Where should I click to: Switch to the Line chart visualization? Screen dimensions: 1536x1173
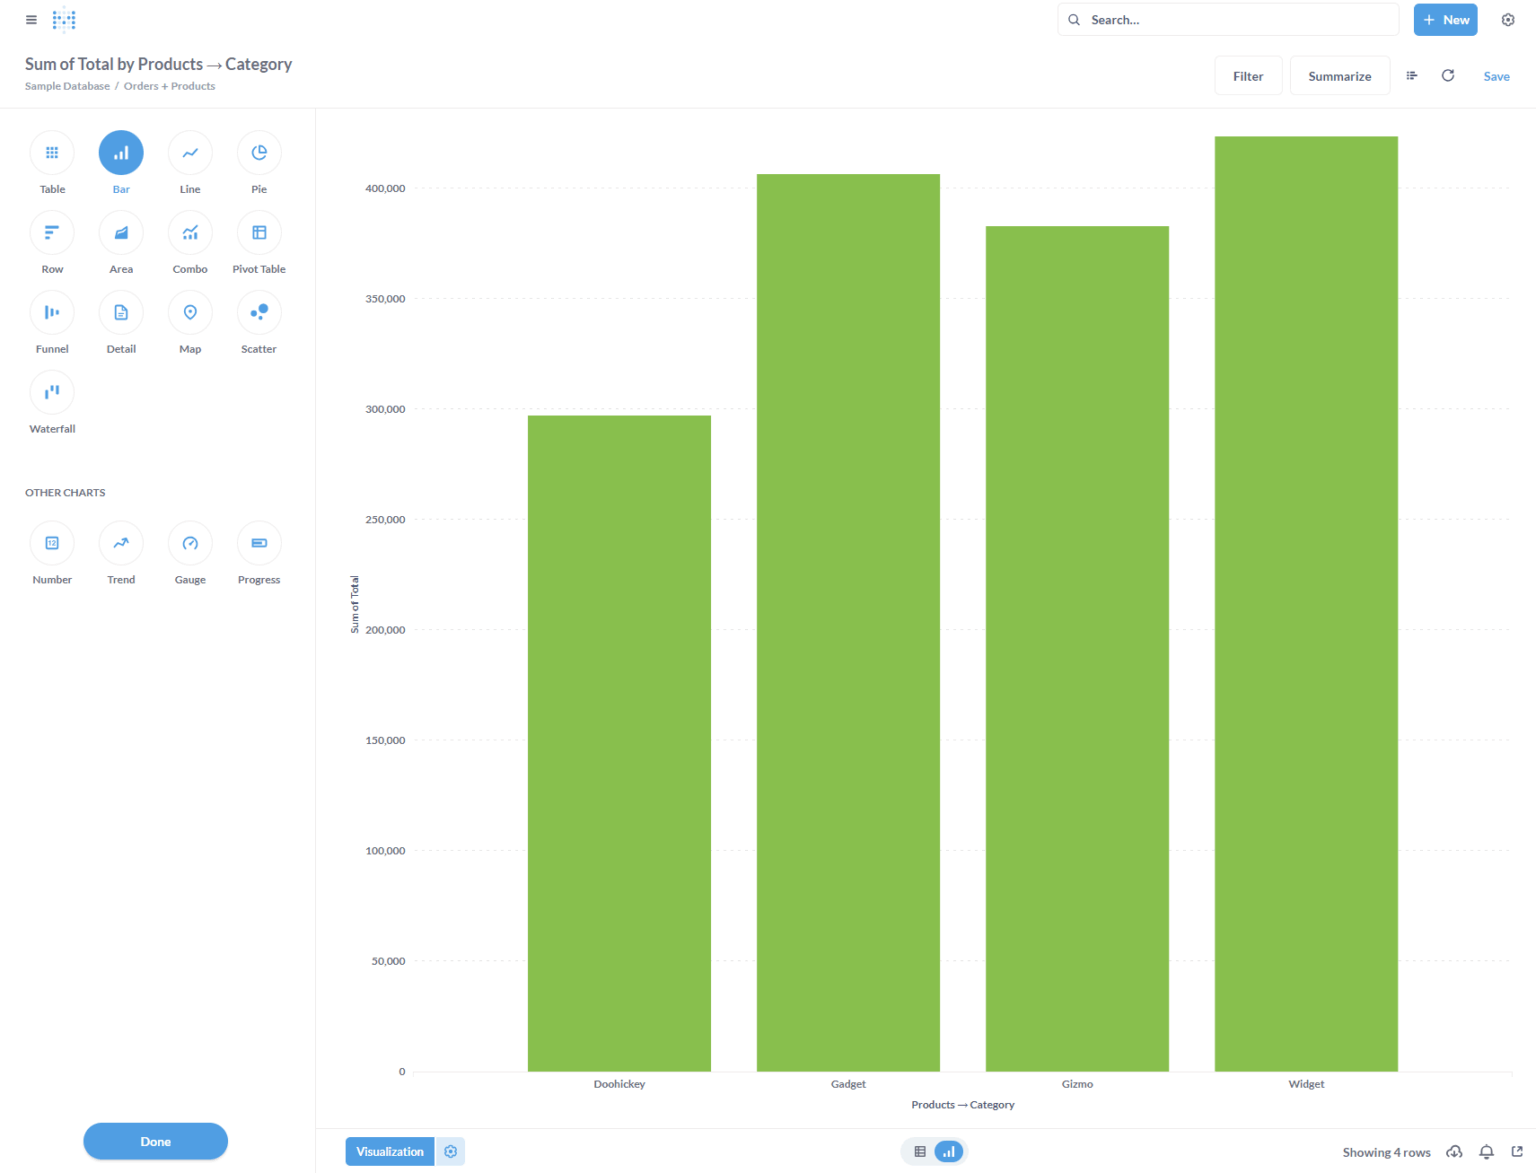[190, 152]
